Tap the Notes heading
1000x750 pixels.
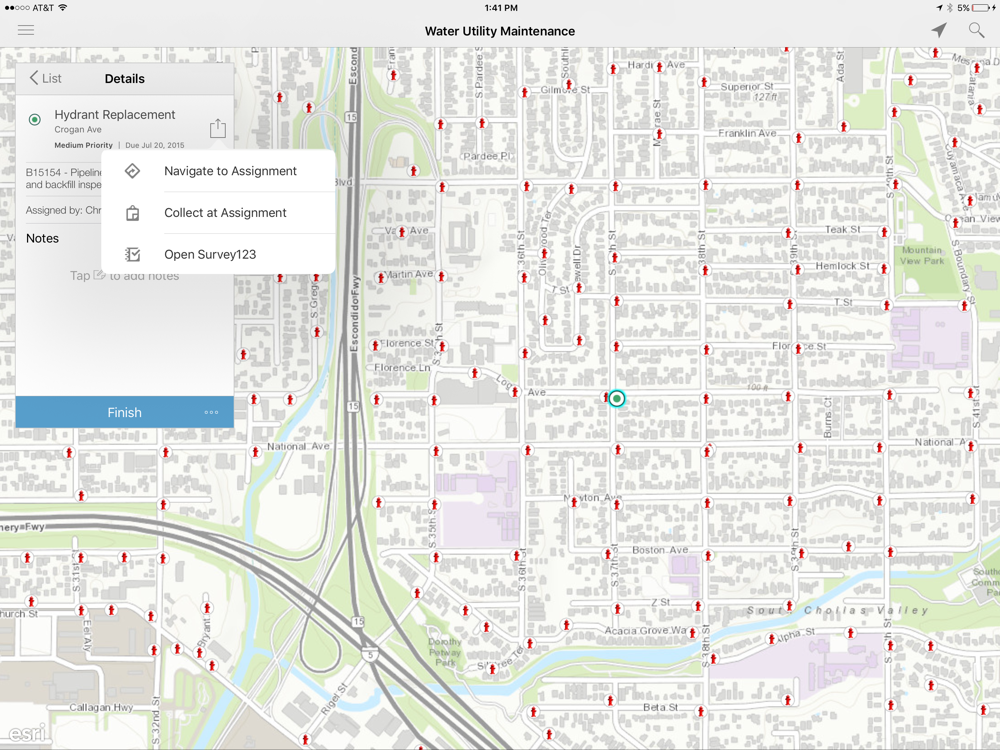pyautogui.click(x=42, y=238)
